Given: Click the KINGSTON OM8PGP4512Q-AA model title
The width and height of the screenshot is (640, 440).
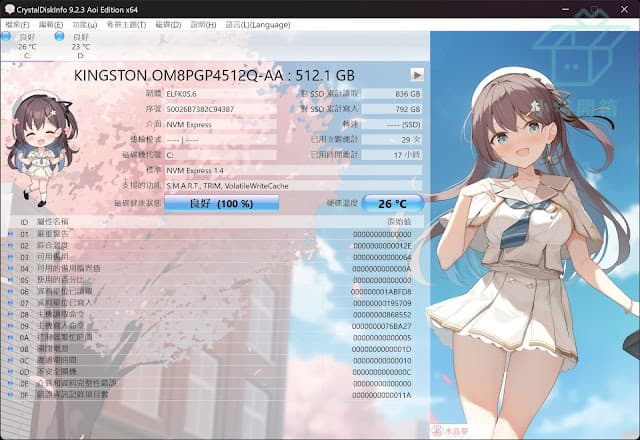Looking at the screenshot, I should coord(214,76).
